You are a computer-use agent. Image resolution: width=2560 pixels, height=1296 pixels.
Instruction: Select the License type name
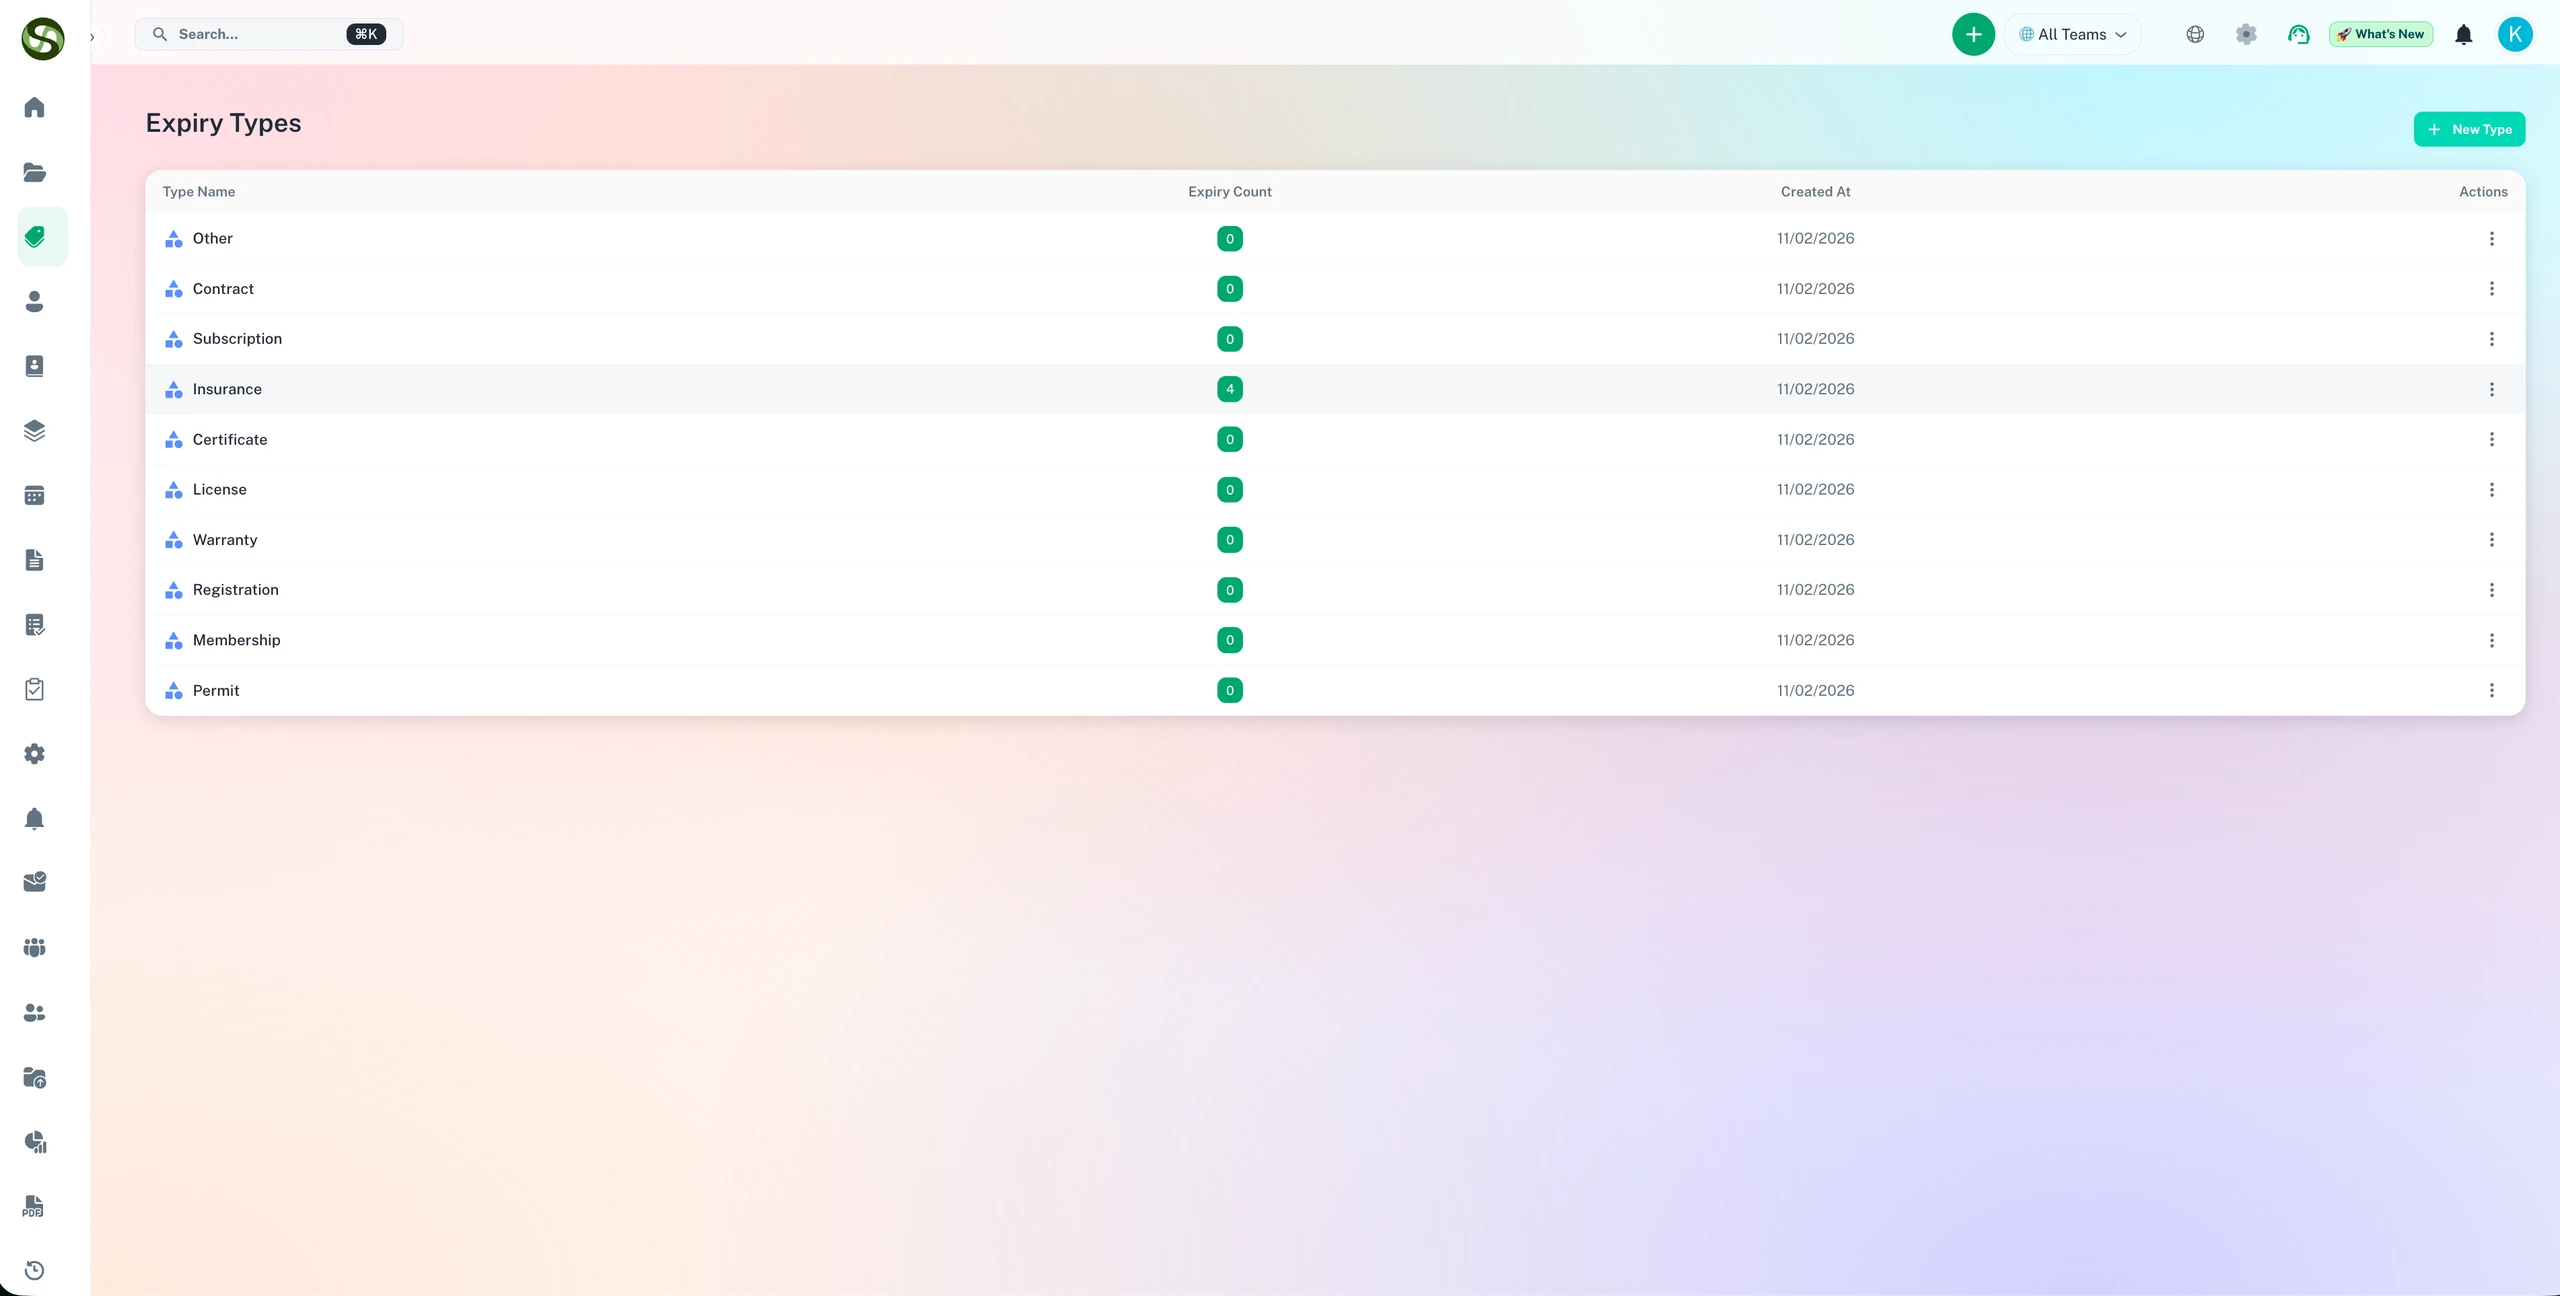coord(220,490)
